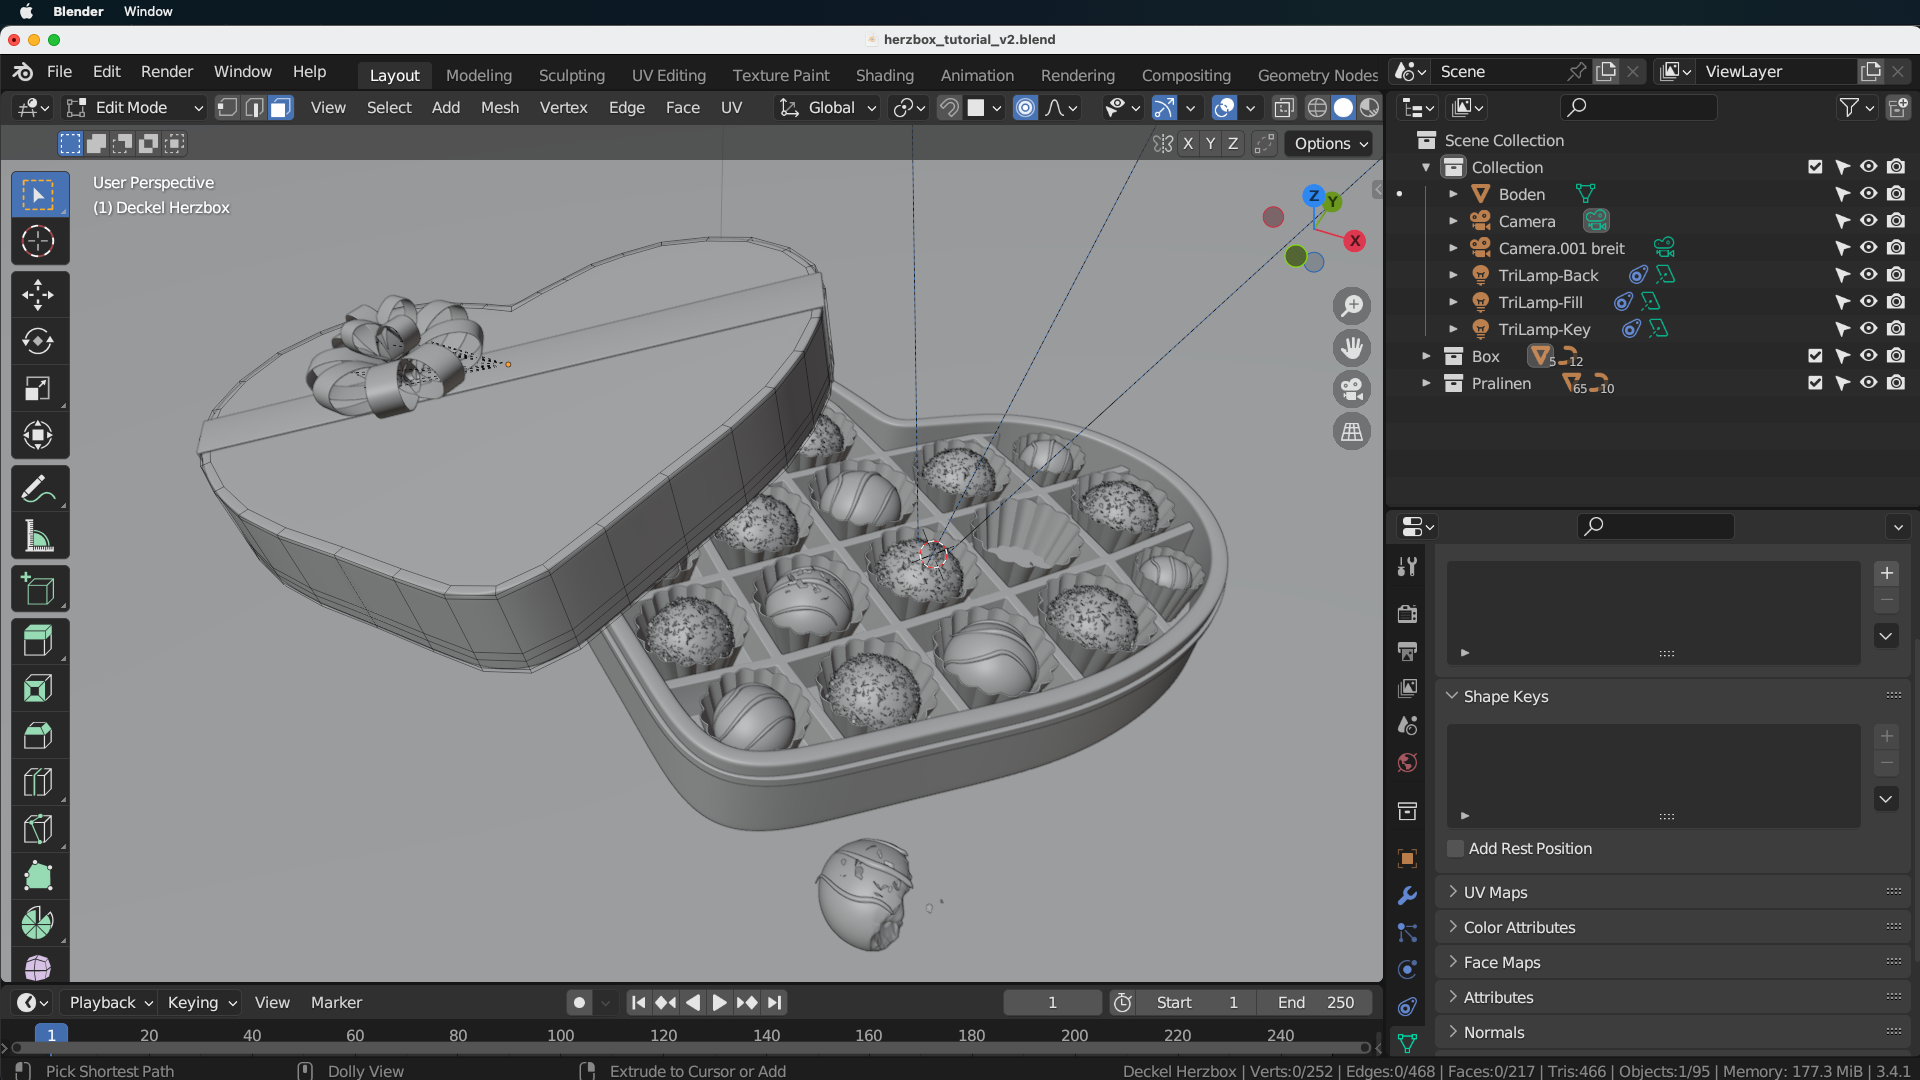Image resolution: width=1920 pixels, height=1080 pixels.
Task: Select the Loop Cut tool
Action: pos(39,783)
